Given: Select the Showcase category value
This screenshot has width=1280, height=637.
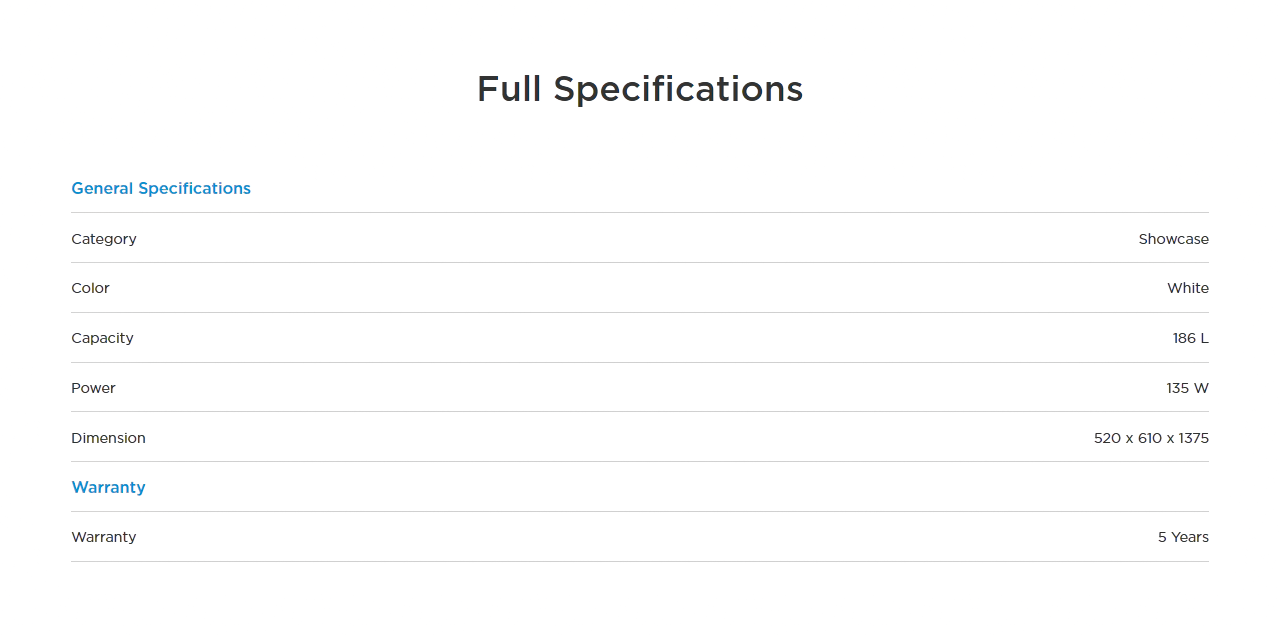Looking at the screenshot, I should (x=1173, y=239).
